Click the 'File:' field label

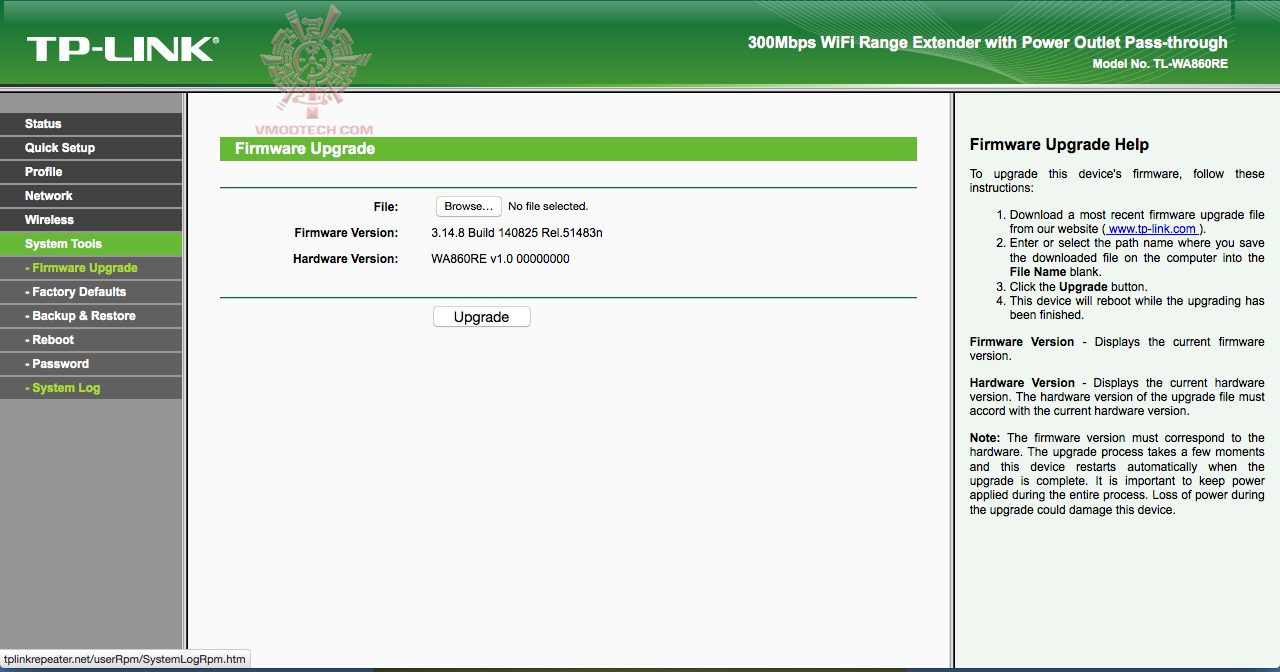click(385, 207)
